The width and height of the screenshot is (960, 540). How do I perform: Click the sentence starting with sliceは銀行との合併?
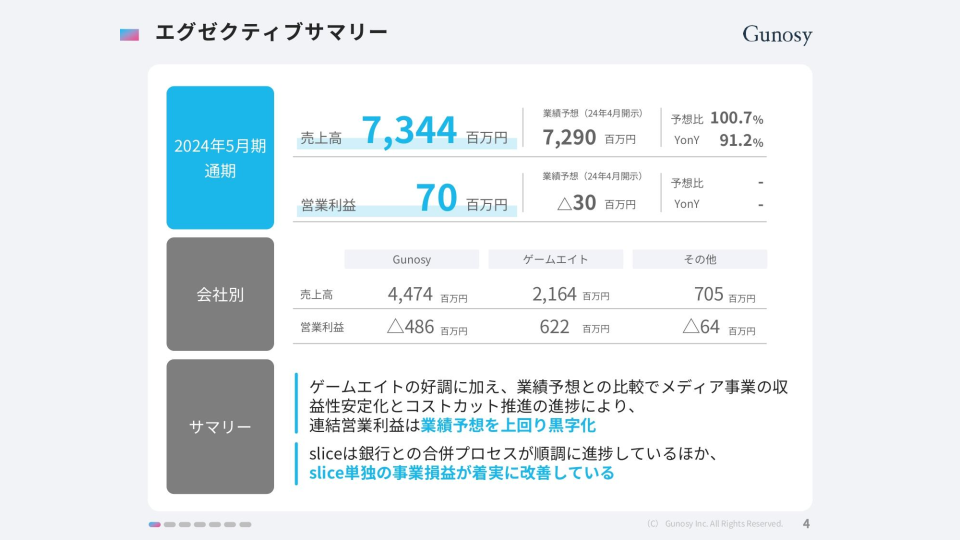point(513,454)
